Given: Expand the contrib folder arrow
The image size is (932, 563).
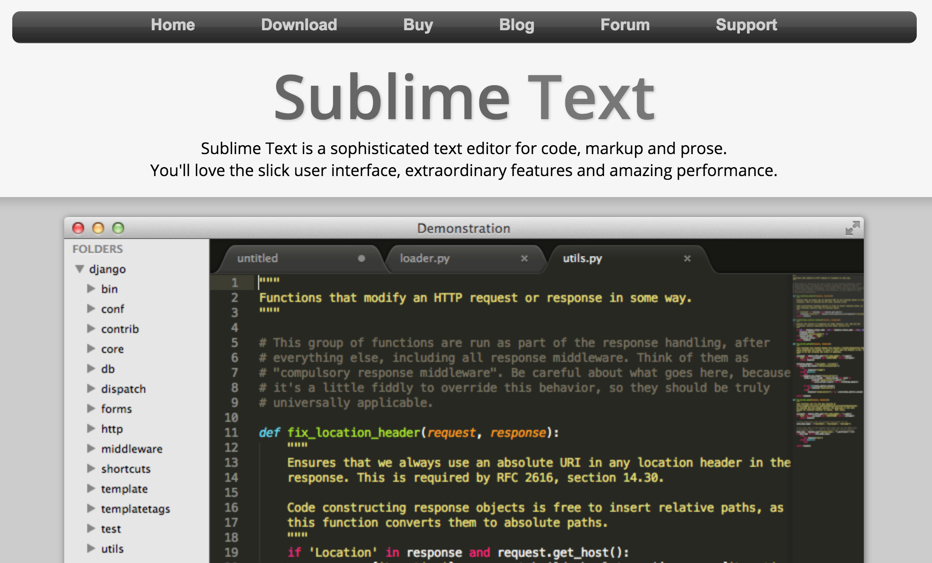Looking at the screenshot, I should pyautogui.click(x=91, y=329).
